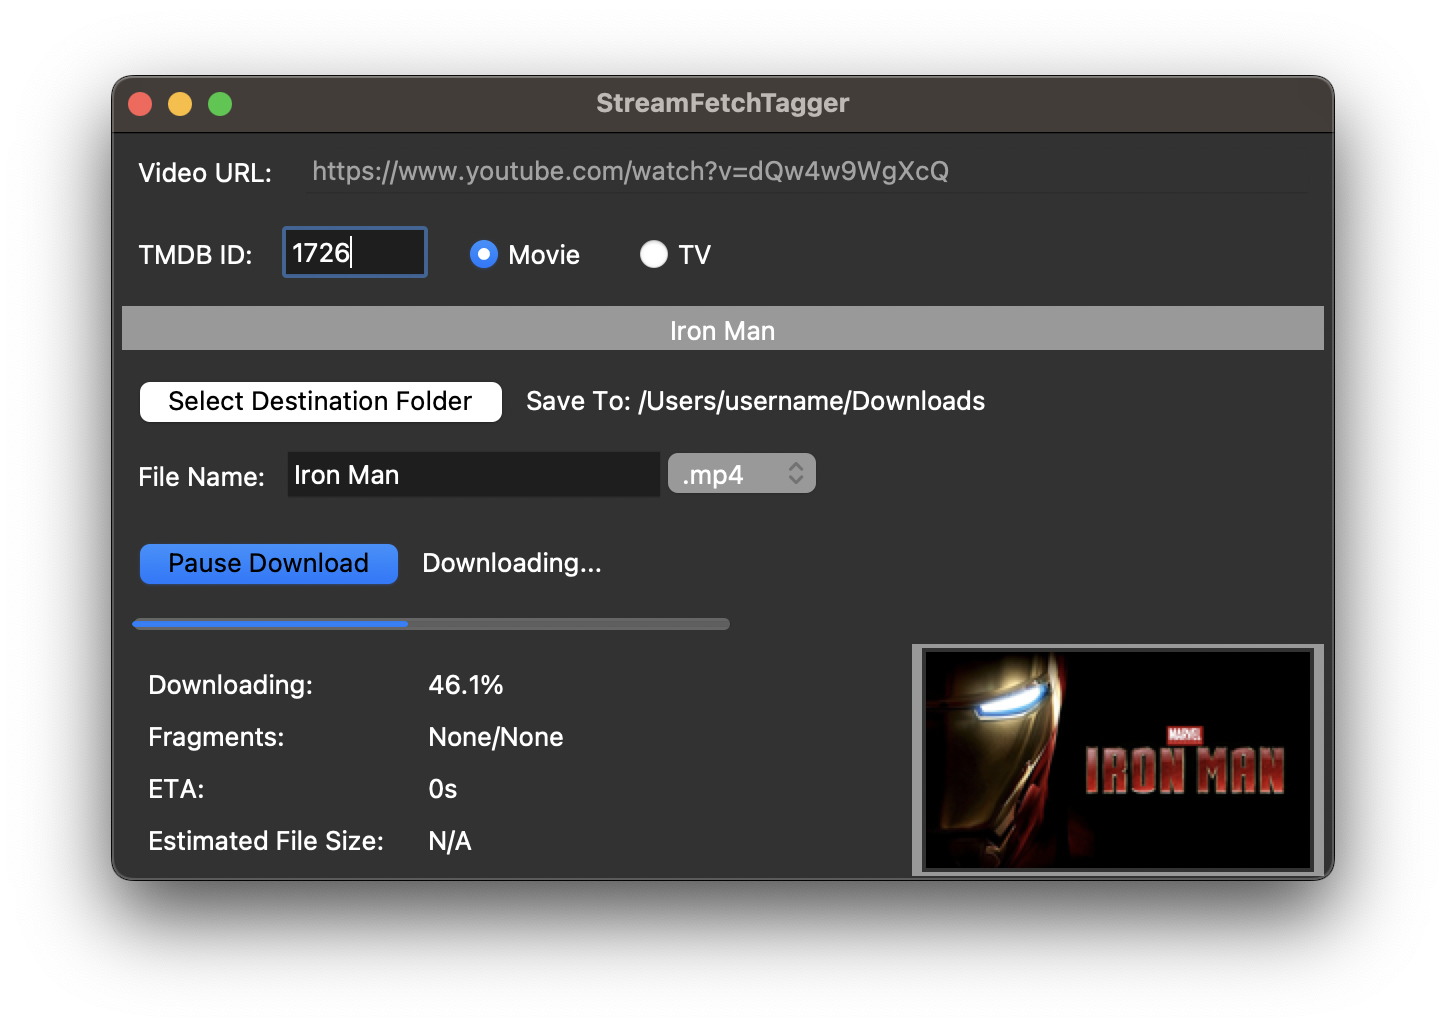Viewport: 1446px width, 1028px height.
Task: Edit the File Name field
Action: (473, 475)
